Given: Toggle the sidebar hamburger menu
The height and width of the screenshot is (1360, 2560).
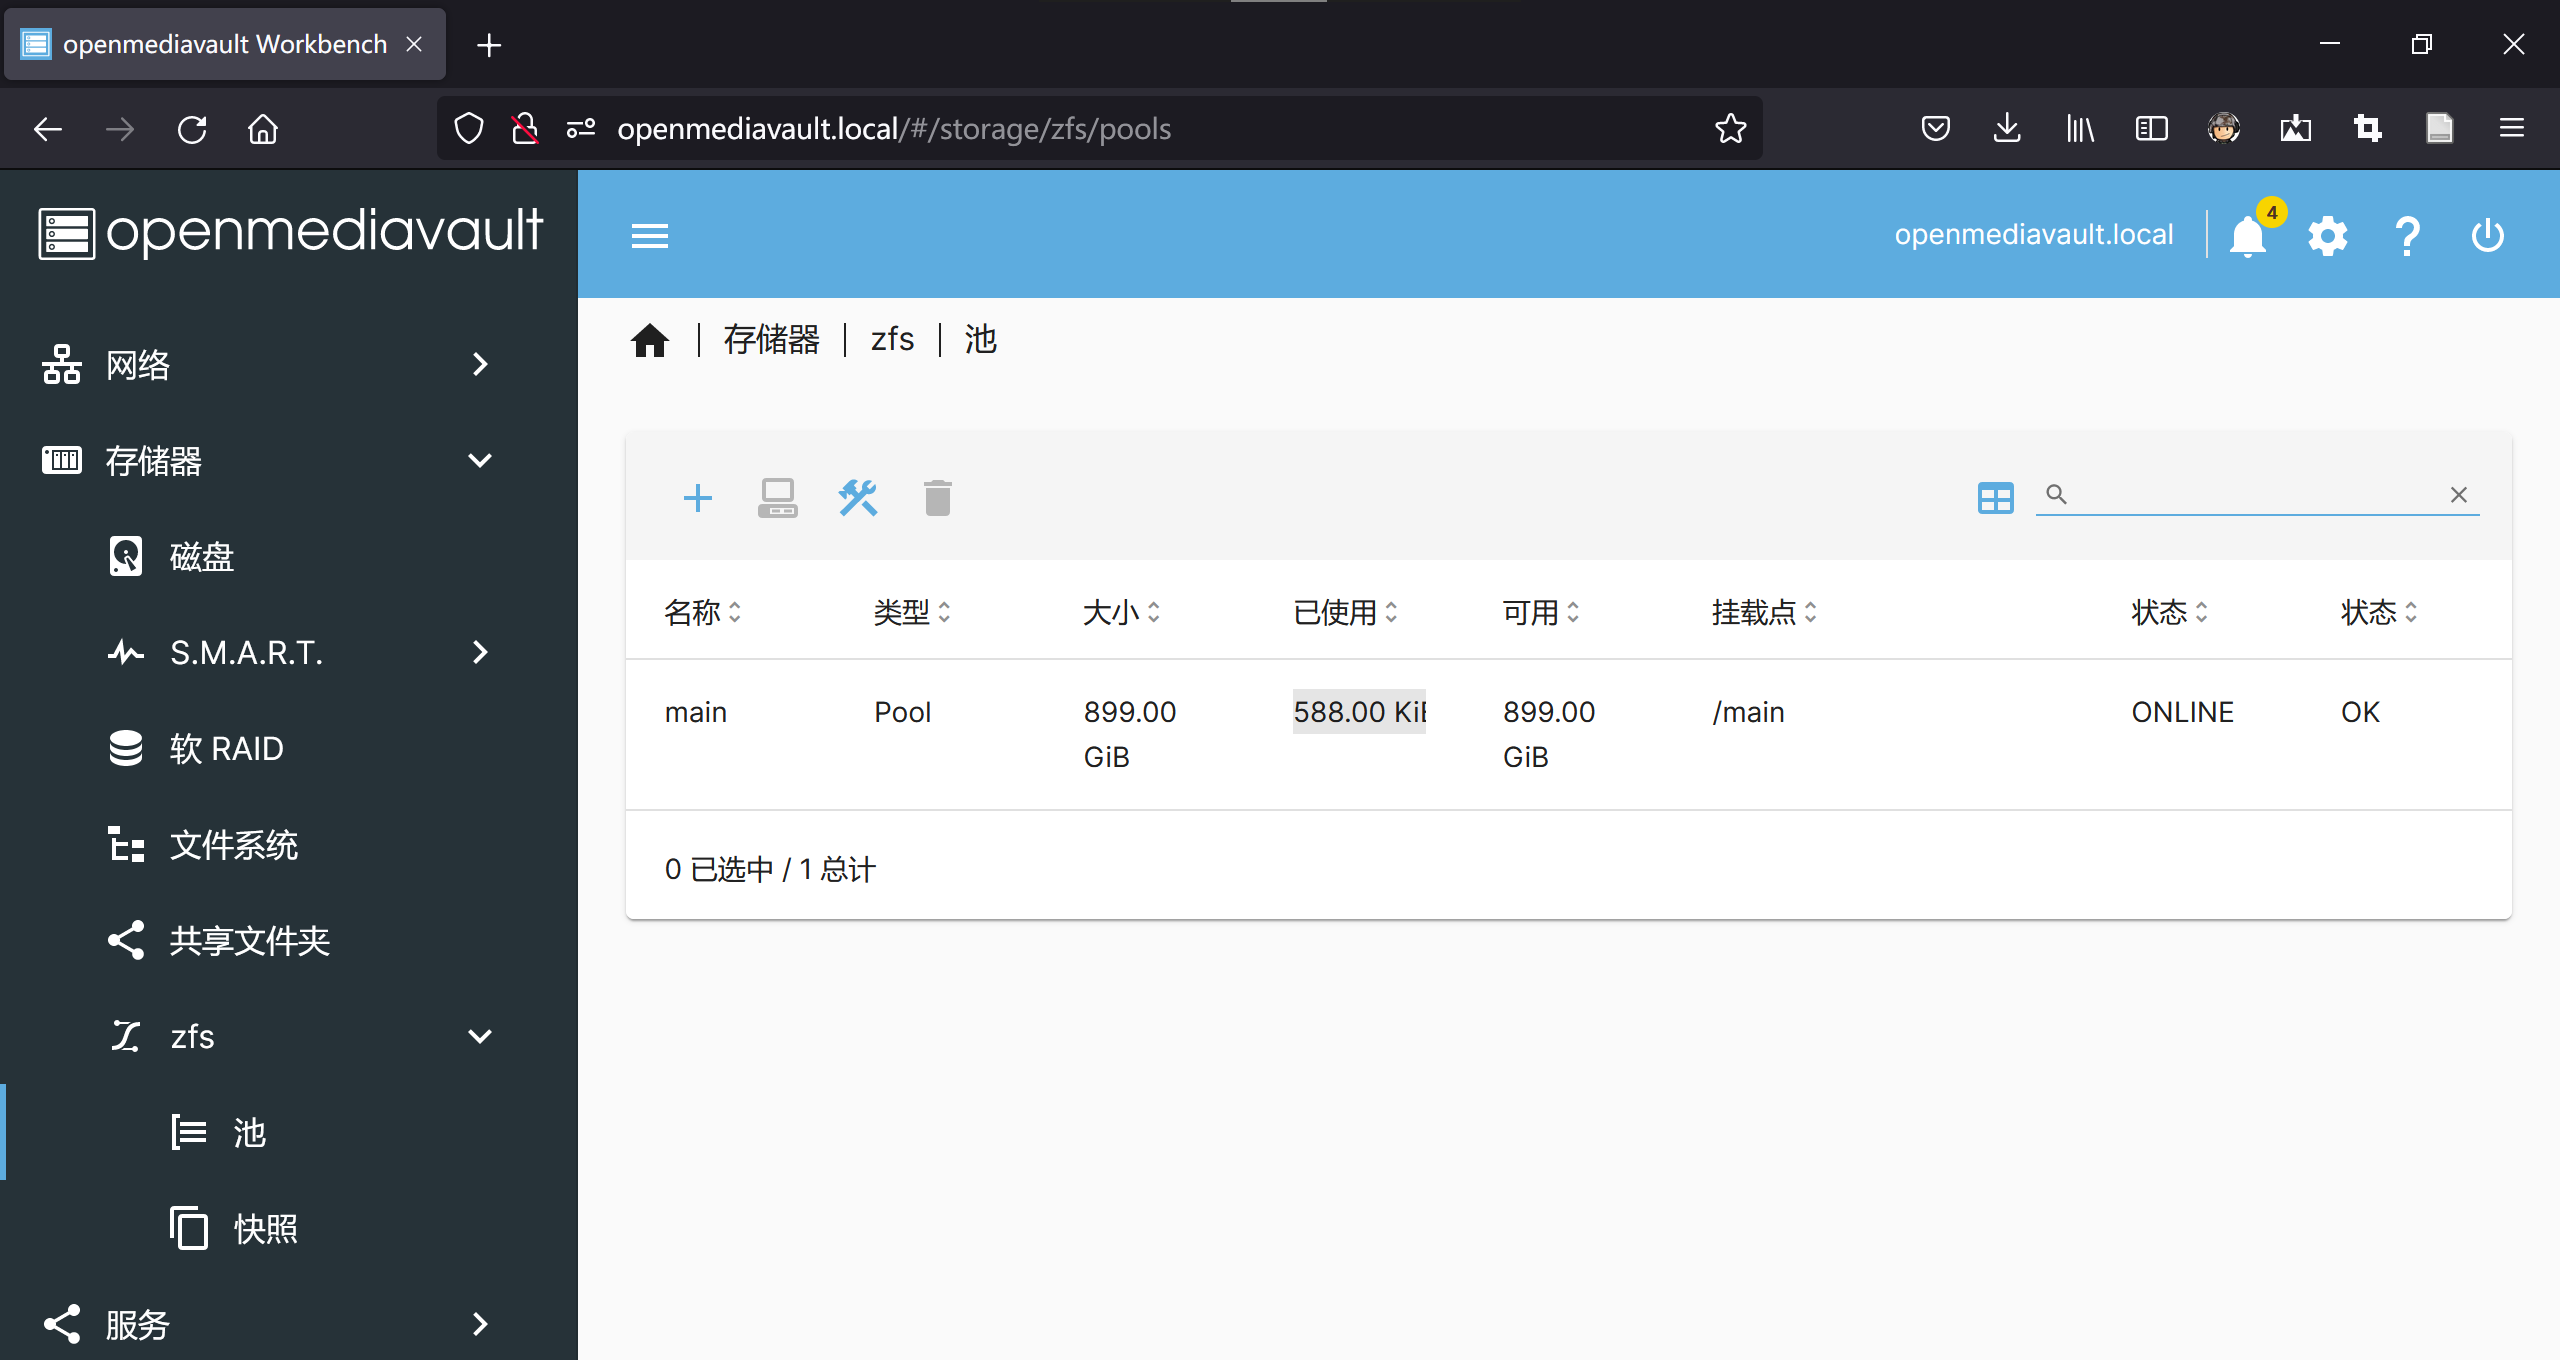Looking at the screenshot, I should click(x=649, y=237).
